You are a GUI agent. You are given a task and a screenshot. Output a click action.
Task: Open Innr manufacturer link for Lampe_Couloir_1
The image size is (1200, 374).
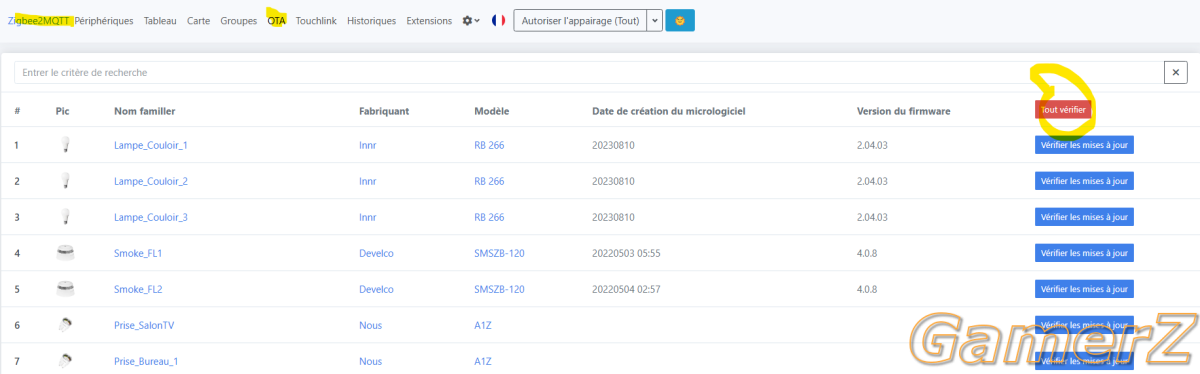367,145
